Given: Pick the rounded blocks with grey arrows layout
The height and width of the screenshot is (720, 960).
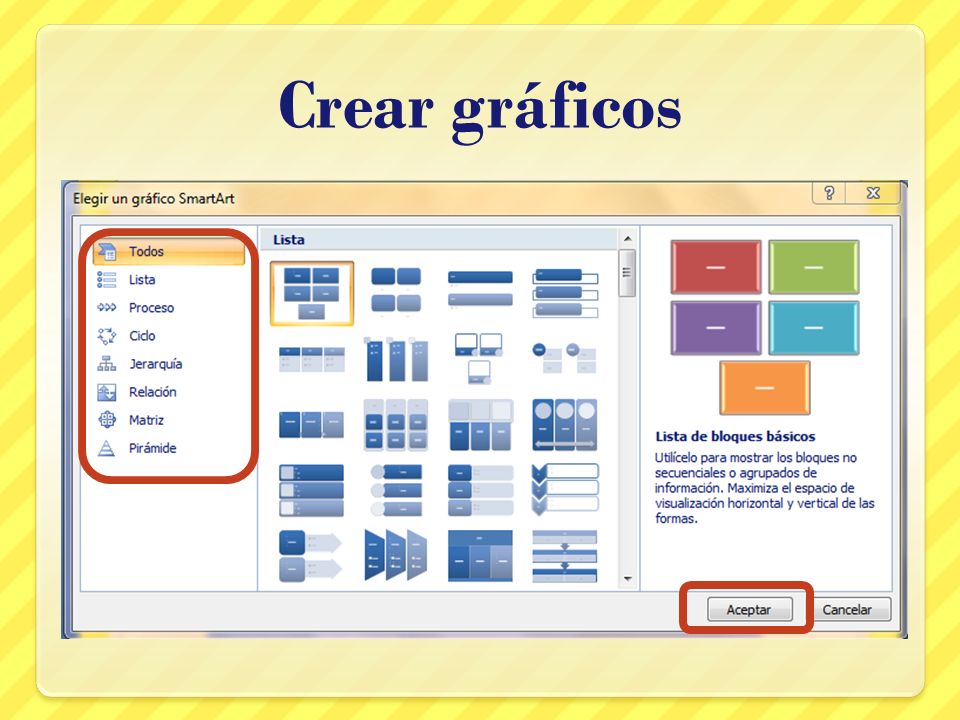Looking at the screenshot, I should pyautogui.click(x=311, y=556).
